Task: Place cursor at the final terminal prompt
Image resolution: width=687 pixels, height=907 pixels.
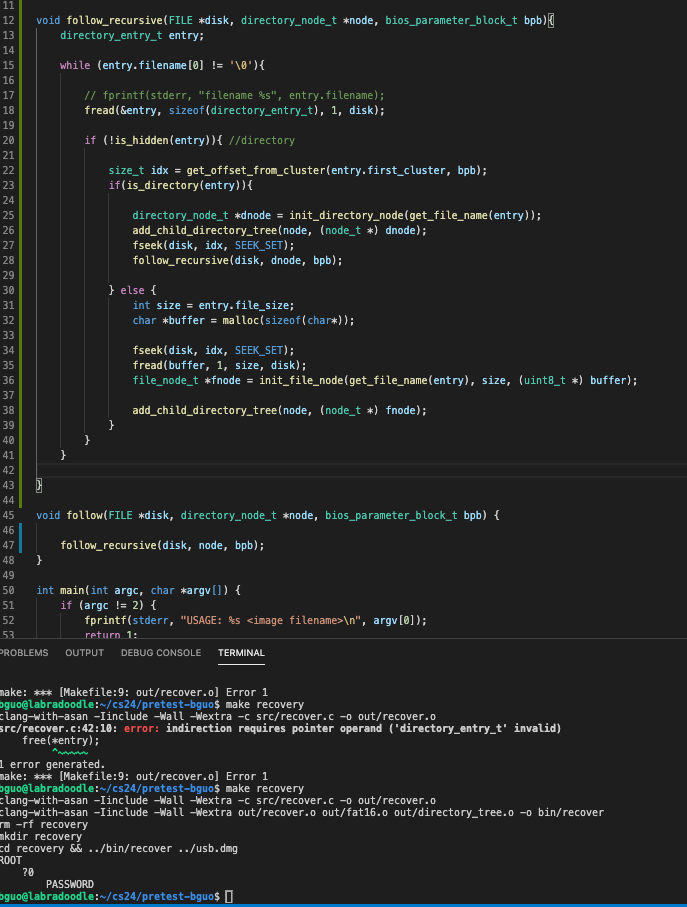Action: [229, 897]
